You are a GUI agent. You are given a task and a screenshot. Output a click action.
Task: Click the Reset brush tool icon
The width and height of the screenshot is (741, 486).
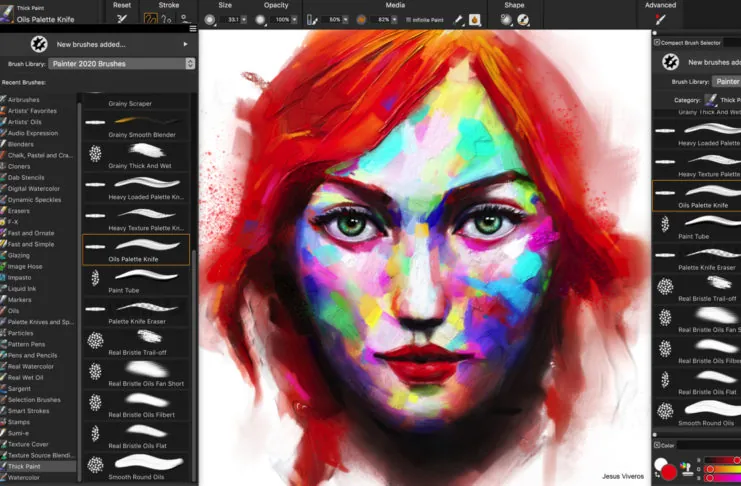click(122, 19)
